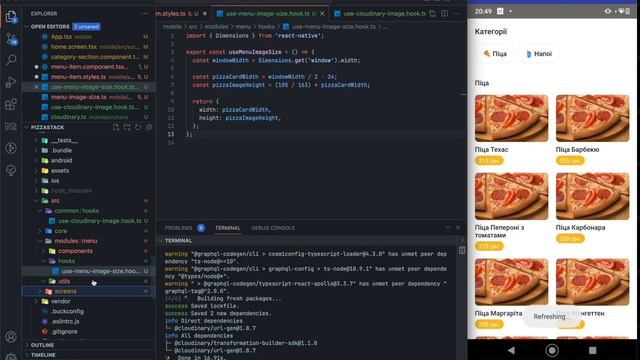Viewport: 640px width, 360px height.
Task: Tap the Піца Карбонара pizza image
Action: [x=592, y=196]
